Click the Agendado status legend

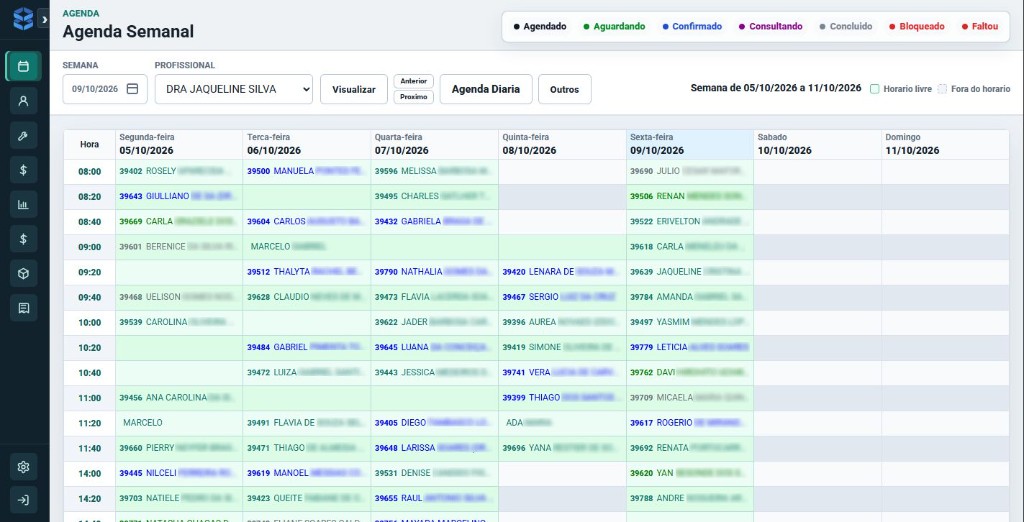tap(540, 27)
